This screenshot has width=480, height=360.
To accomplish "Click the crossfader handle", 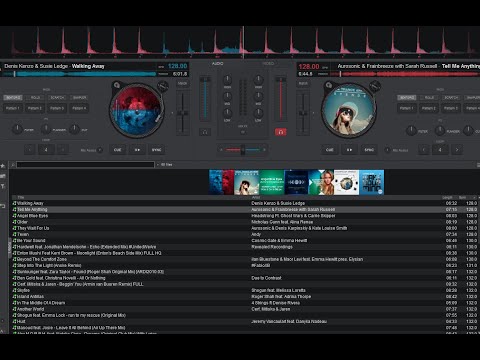I will (x=243, y=150).
